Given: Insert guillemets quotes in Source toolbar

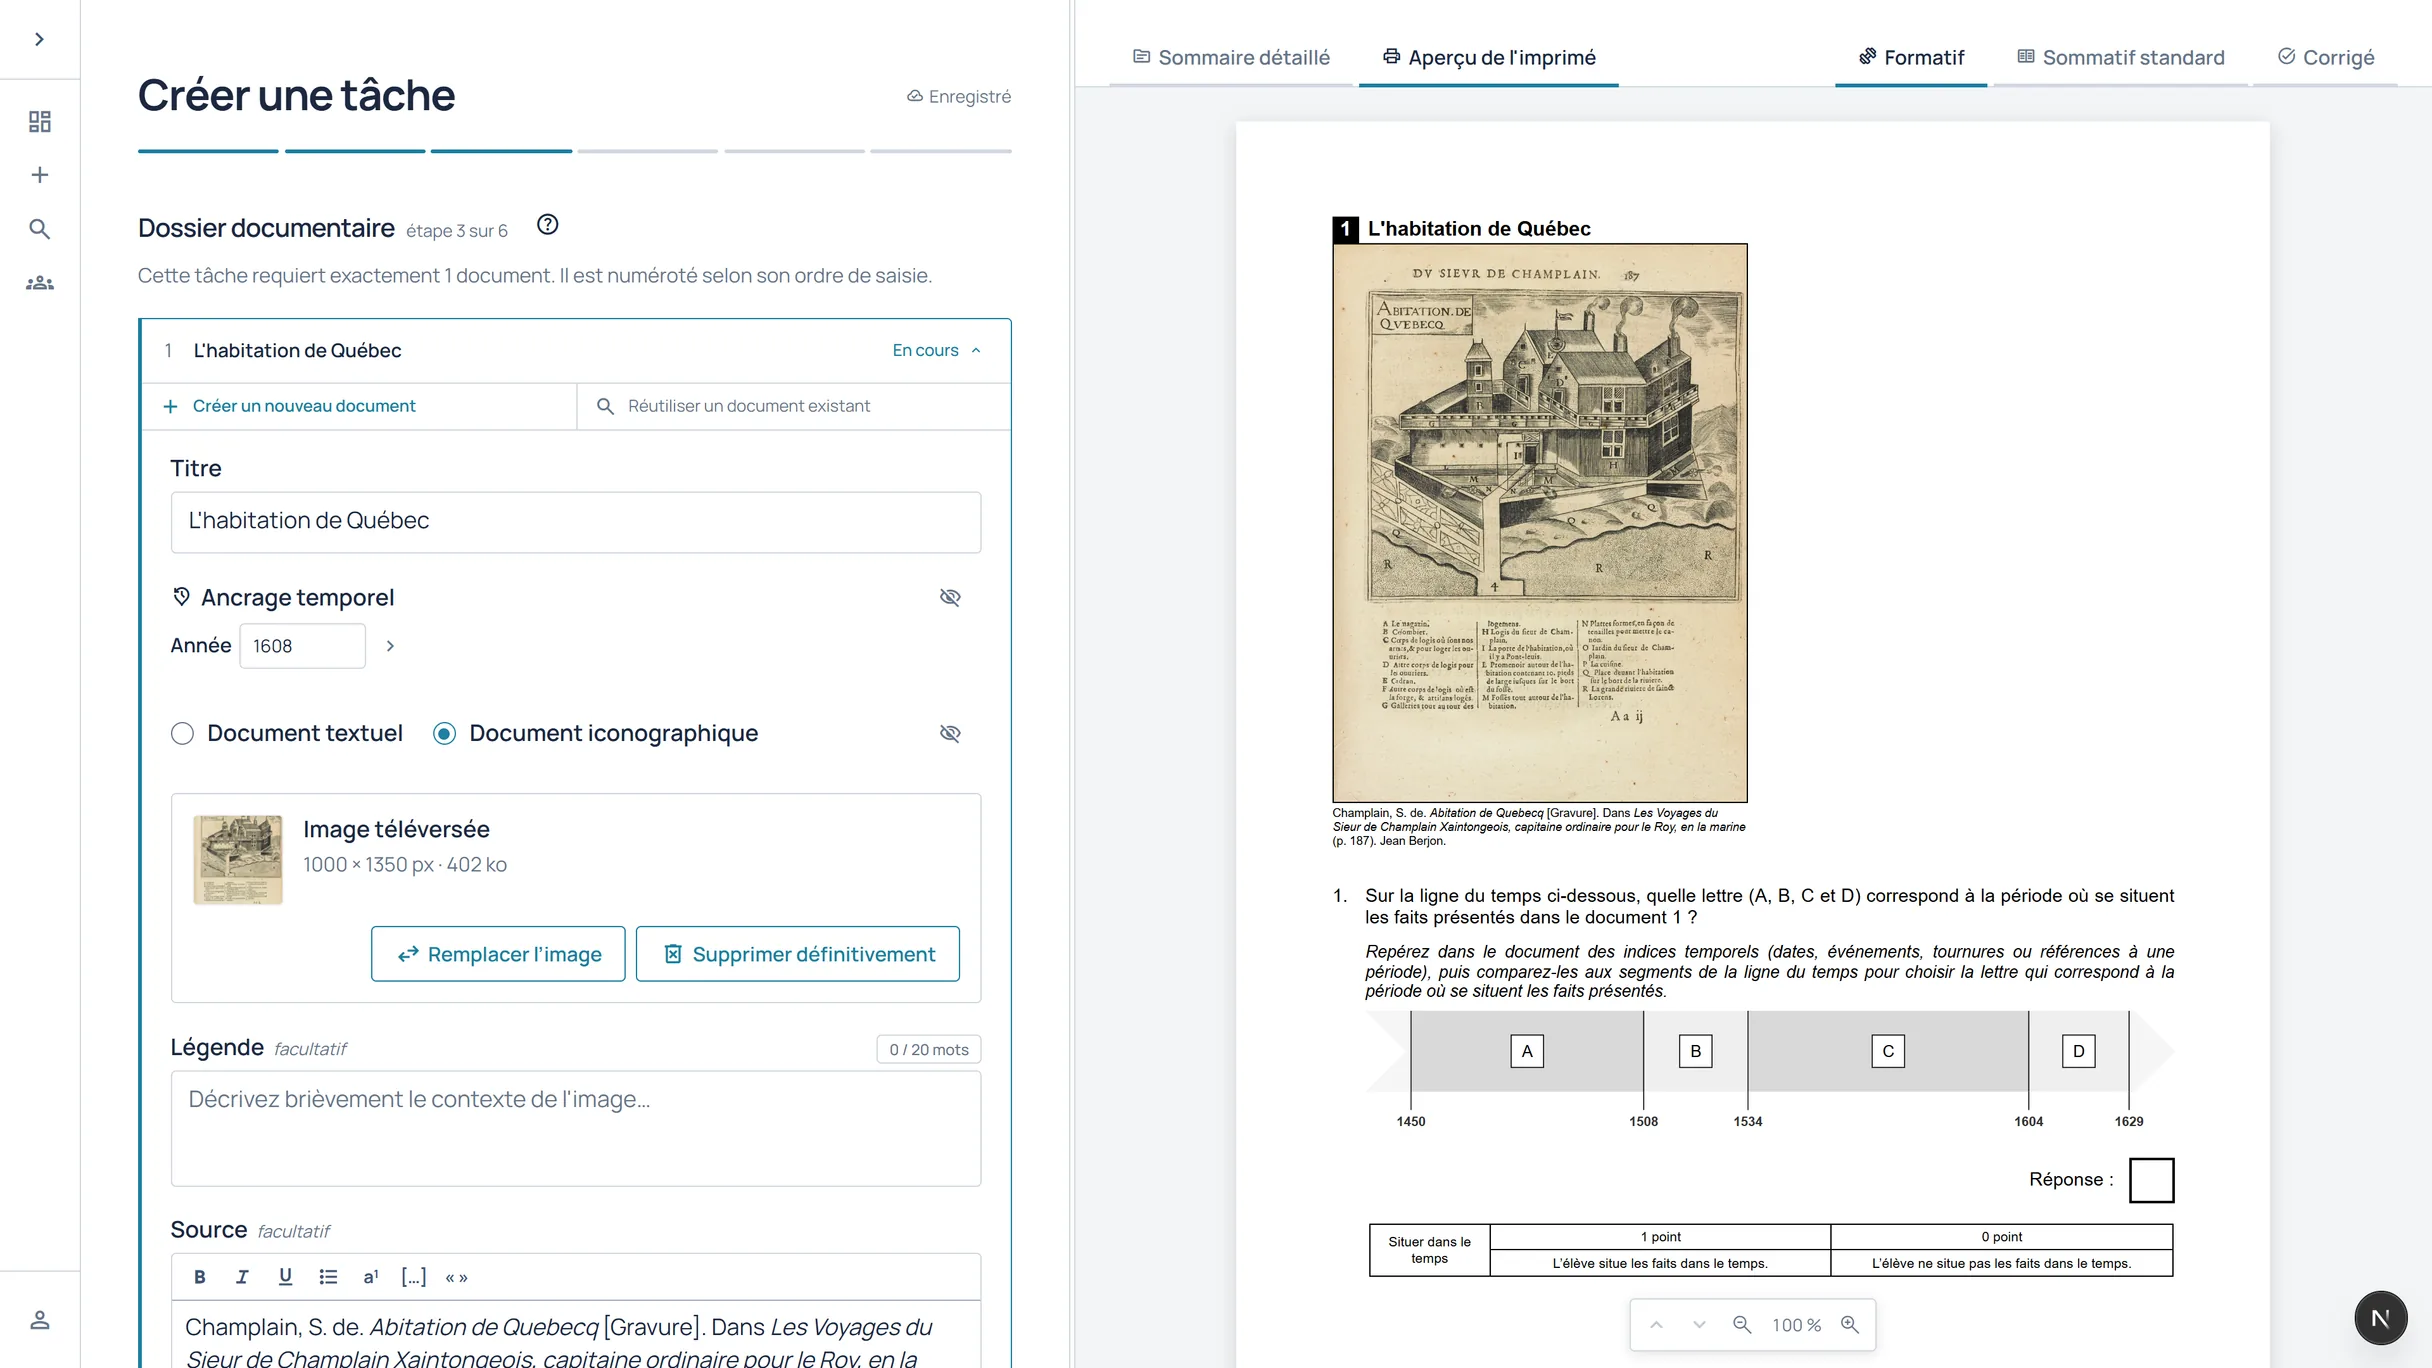Looking at the screenshot, I should coord(457,1277).
